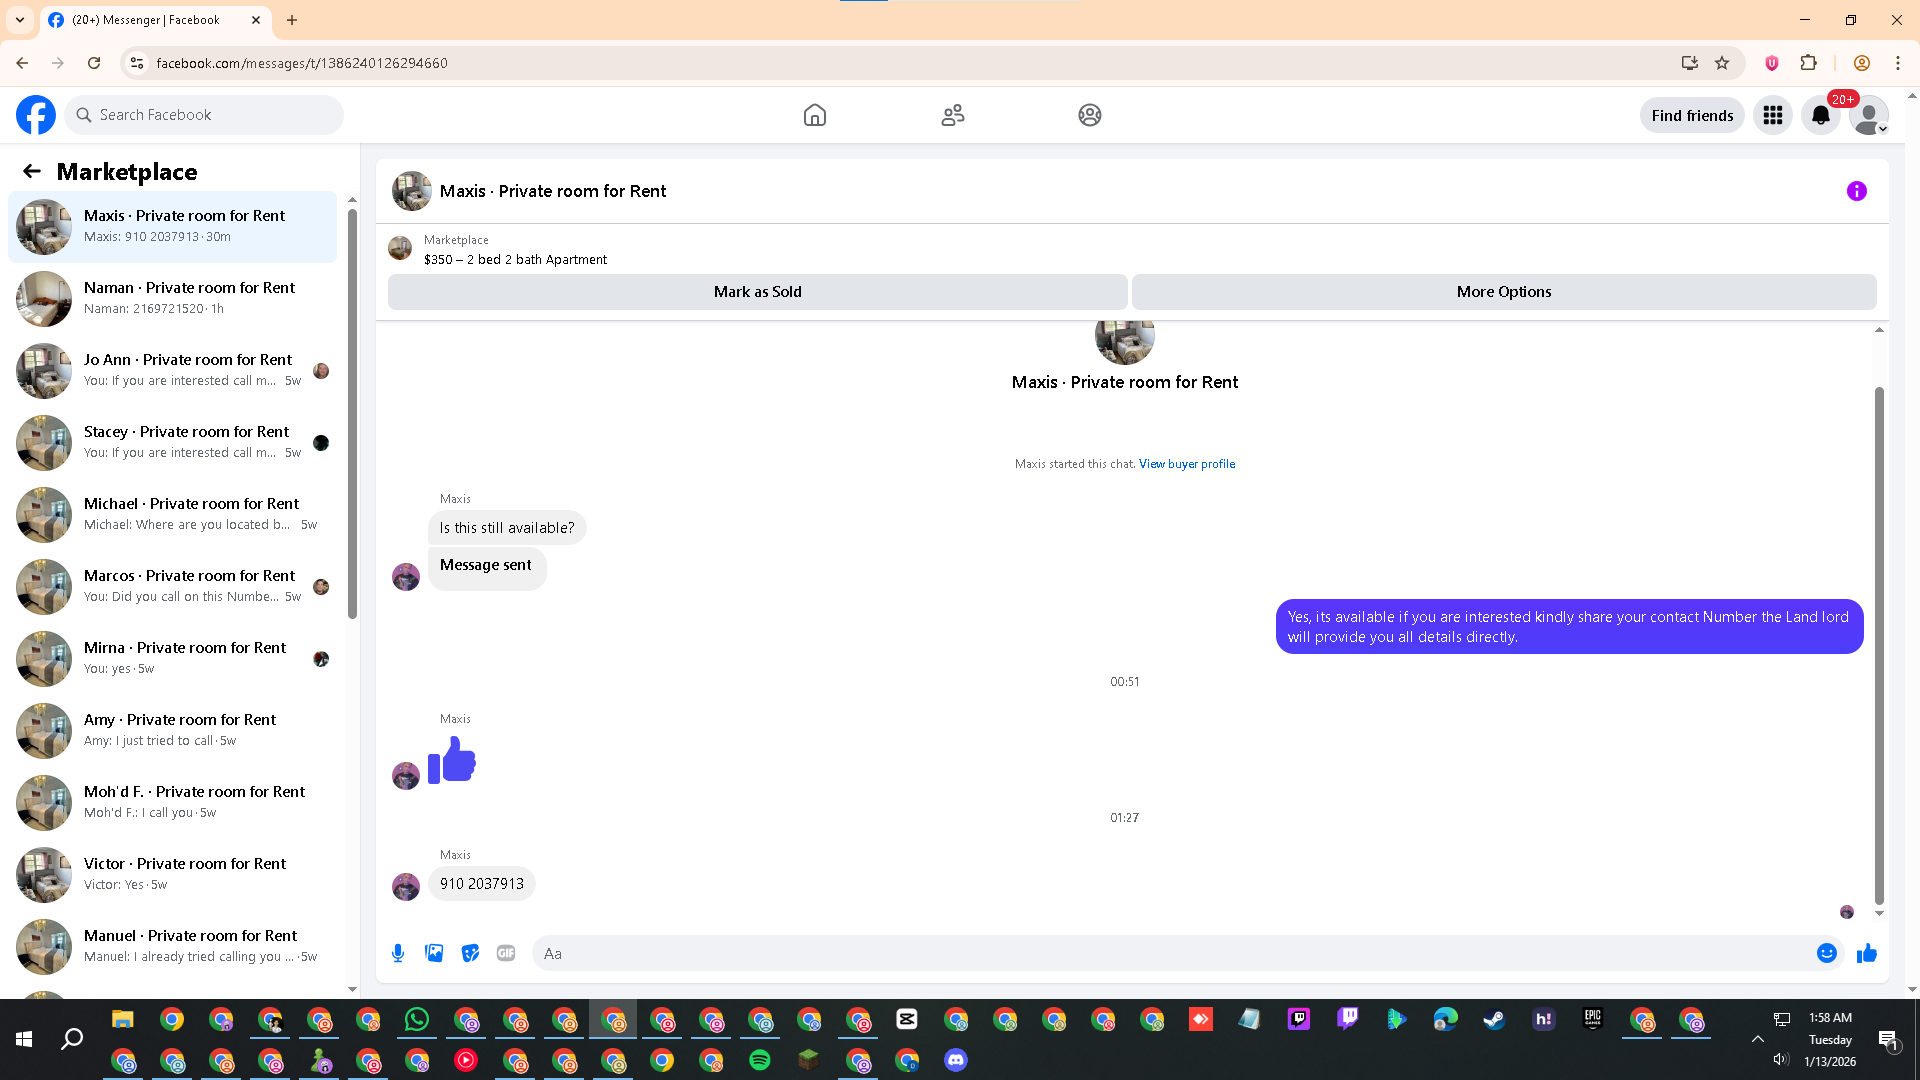
Task: Open the GIF picker icon
Action: (x=506, y=953)
